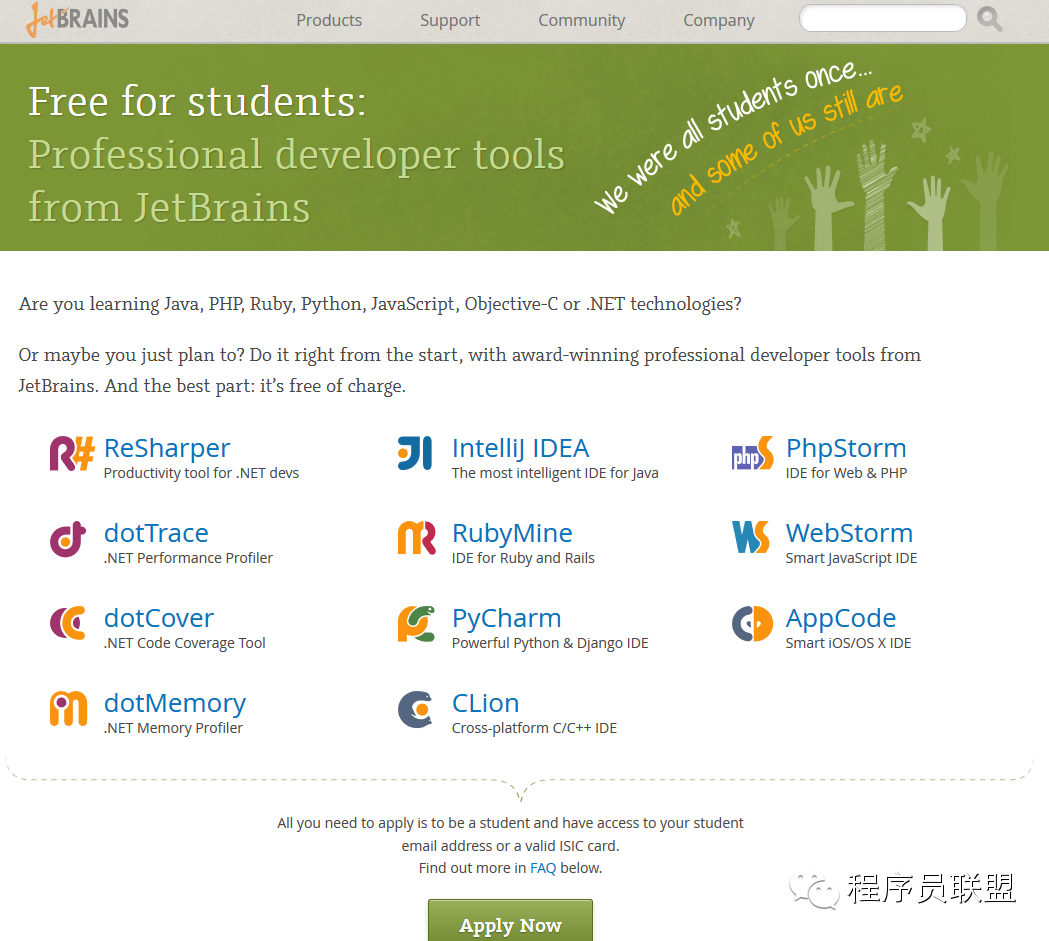Click '.NET Code Coverage Tool' description
Image resolution: width=1049 pixels, height=941 pixels.
pyautogui.click(x=185, y=643)
